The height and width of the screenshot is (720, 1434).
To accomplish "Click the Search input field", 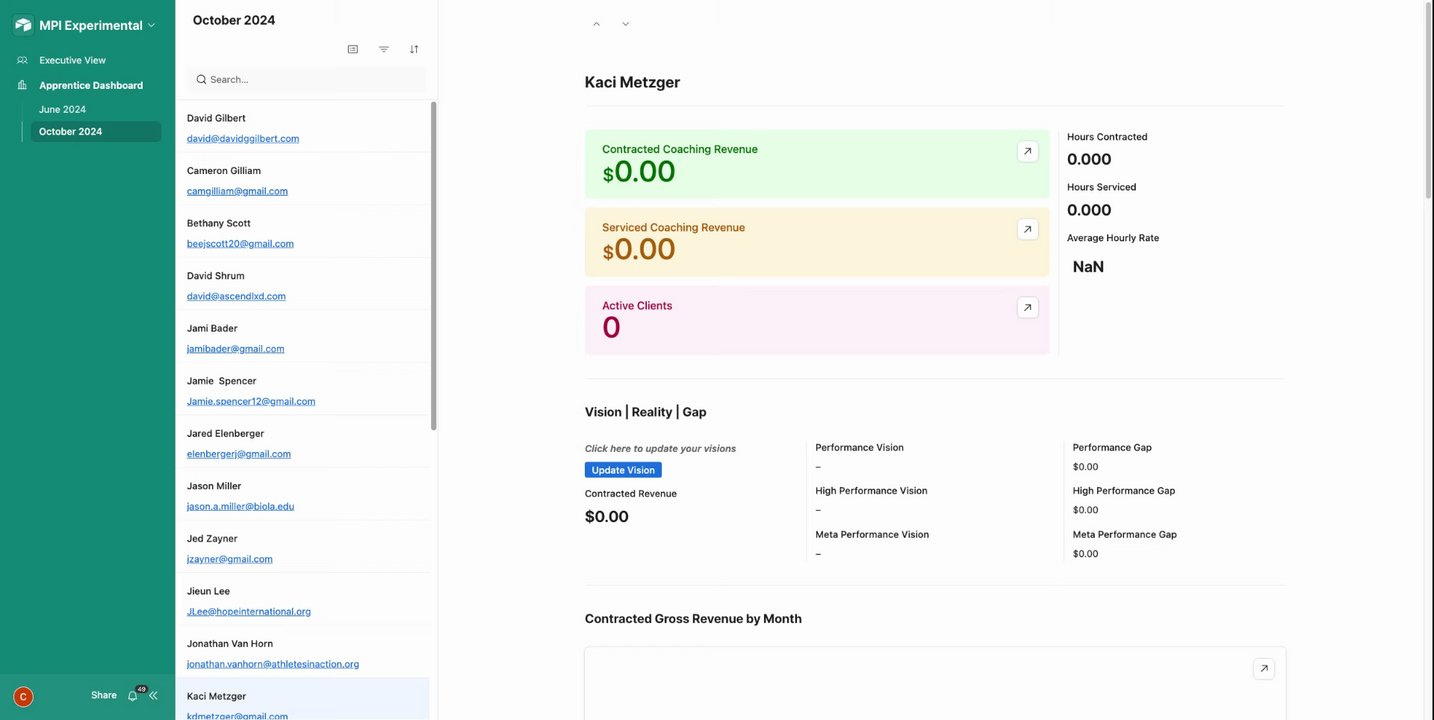I will [x=310, y=79].
